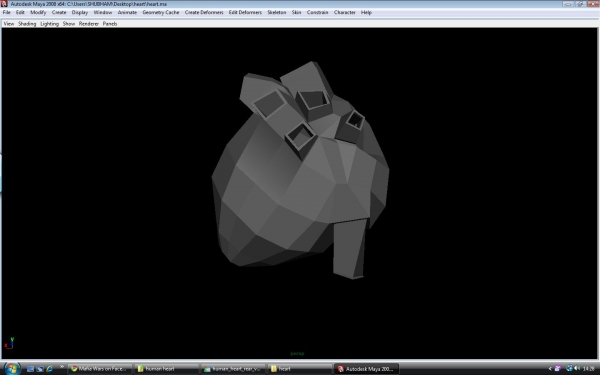Click the Maya application icon in title bar
The image size is (600, 375).
[x=4, y=4]
